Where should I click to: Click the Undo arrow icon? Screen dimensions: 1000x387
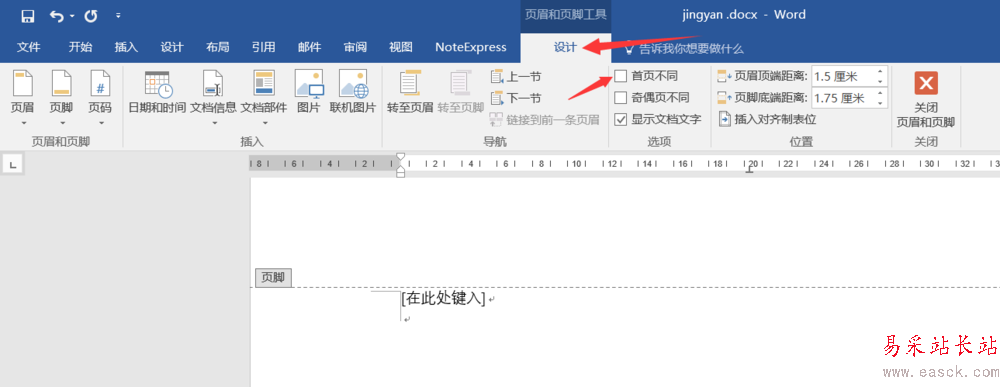pos(57,17)
